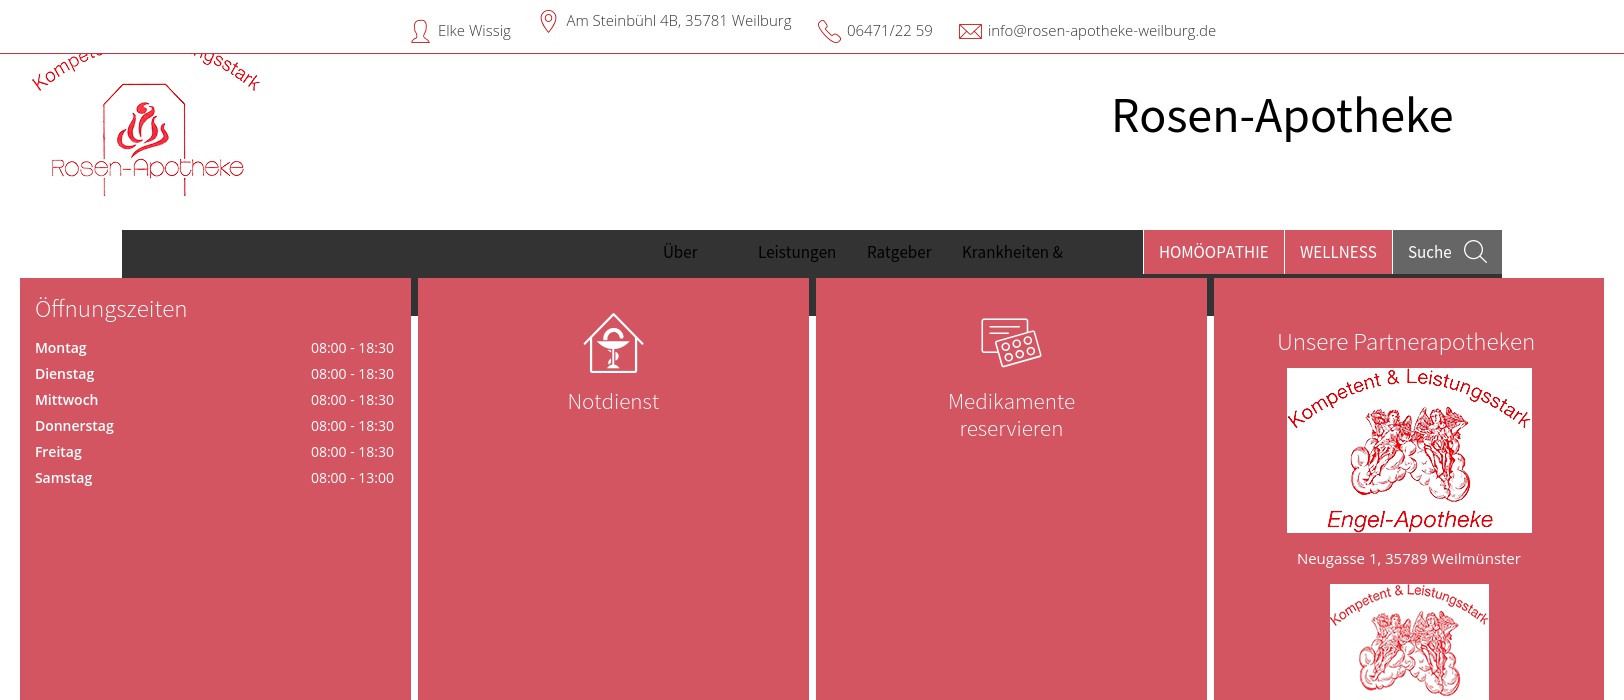
Task: Click the Unsere Partnerapotheken heading
Action: 1406,342
